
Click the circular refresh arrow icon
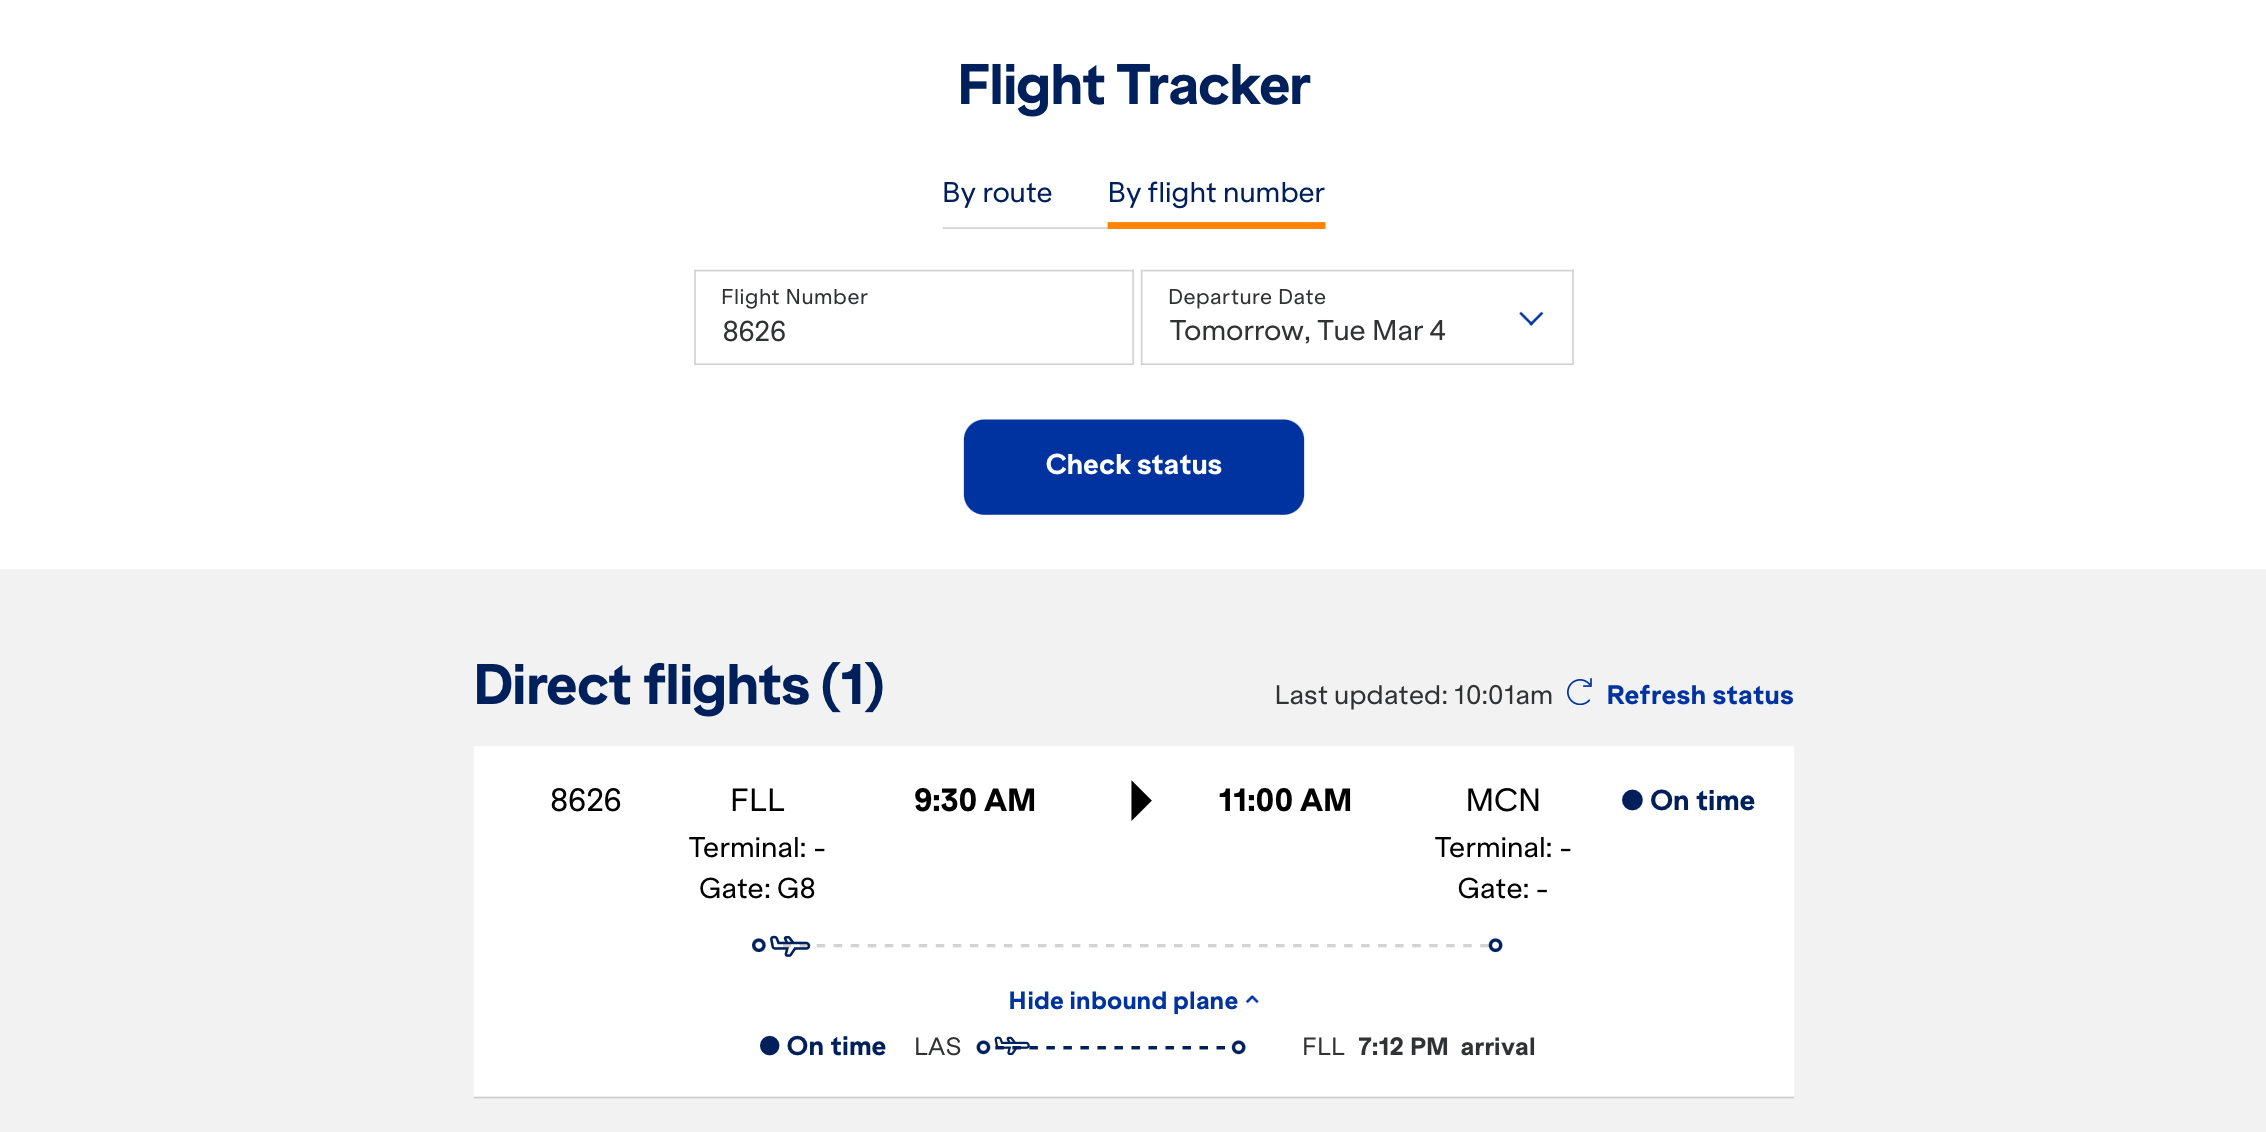click(x=1579, y=693)
